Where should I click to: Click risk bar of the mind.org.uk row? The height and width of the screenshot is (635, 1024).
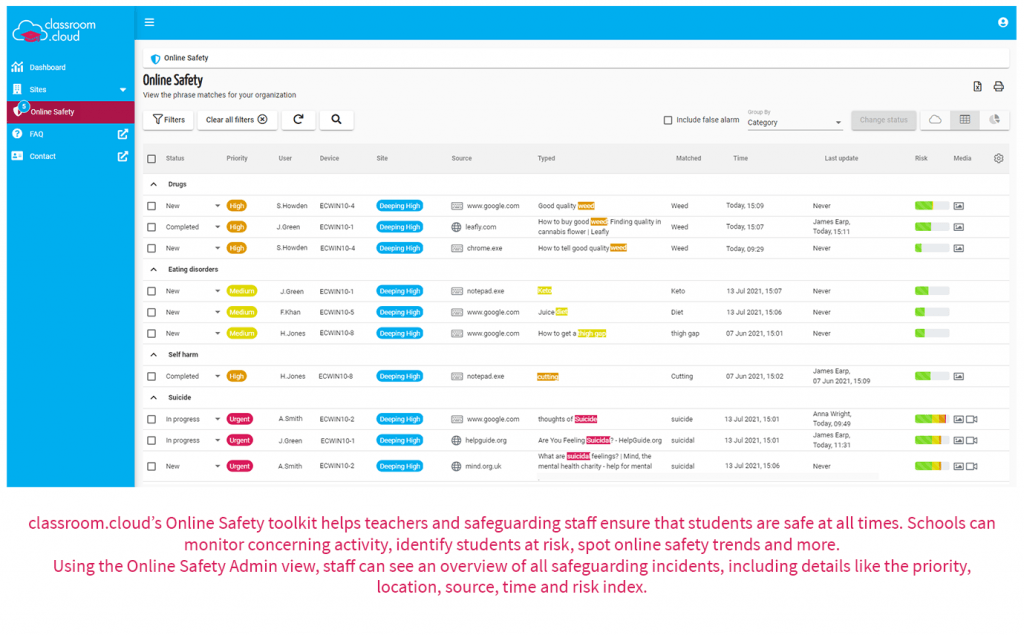(x=930, y=466)
